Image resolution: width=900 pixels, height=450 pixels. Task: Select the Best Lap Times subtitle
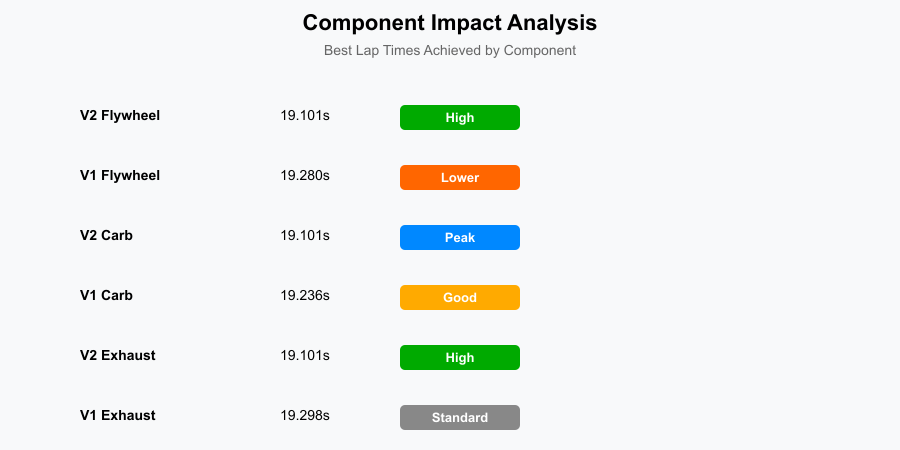click(450, 50)
